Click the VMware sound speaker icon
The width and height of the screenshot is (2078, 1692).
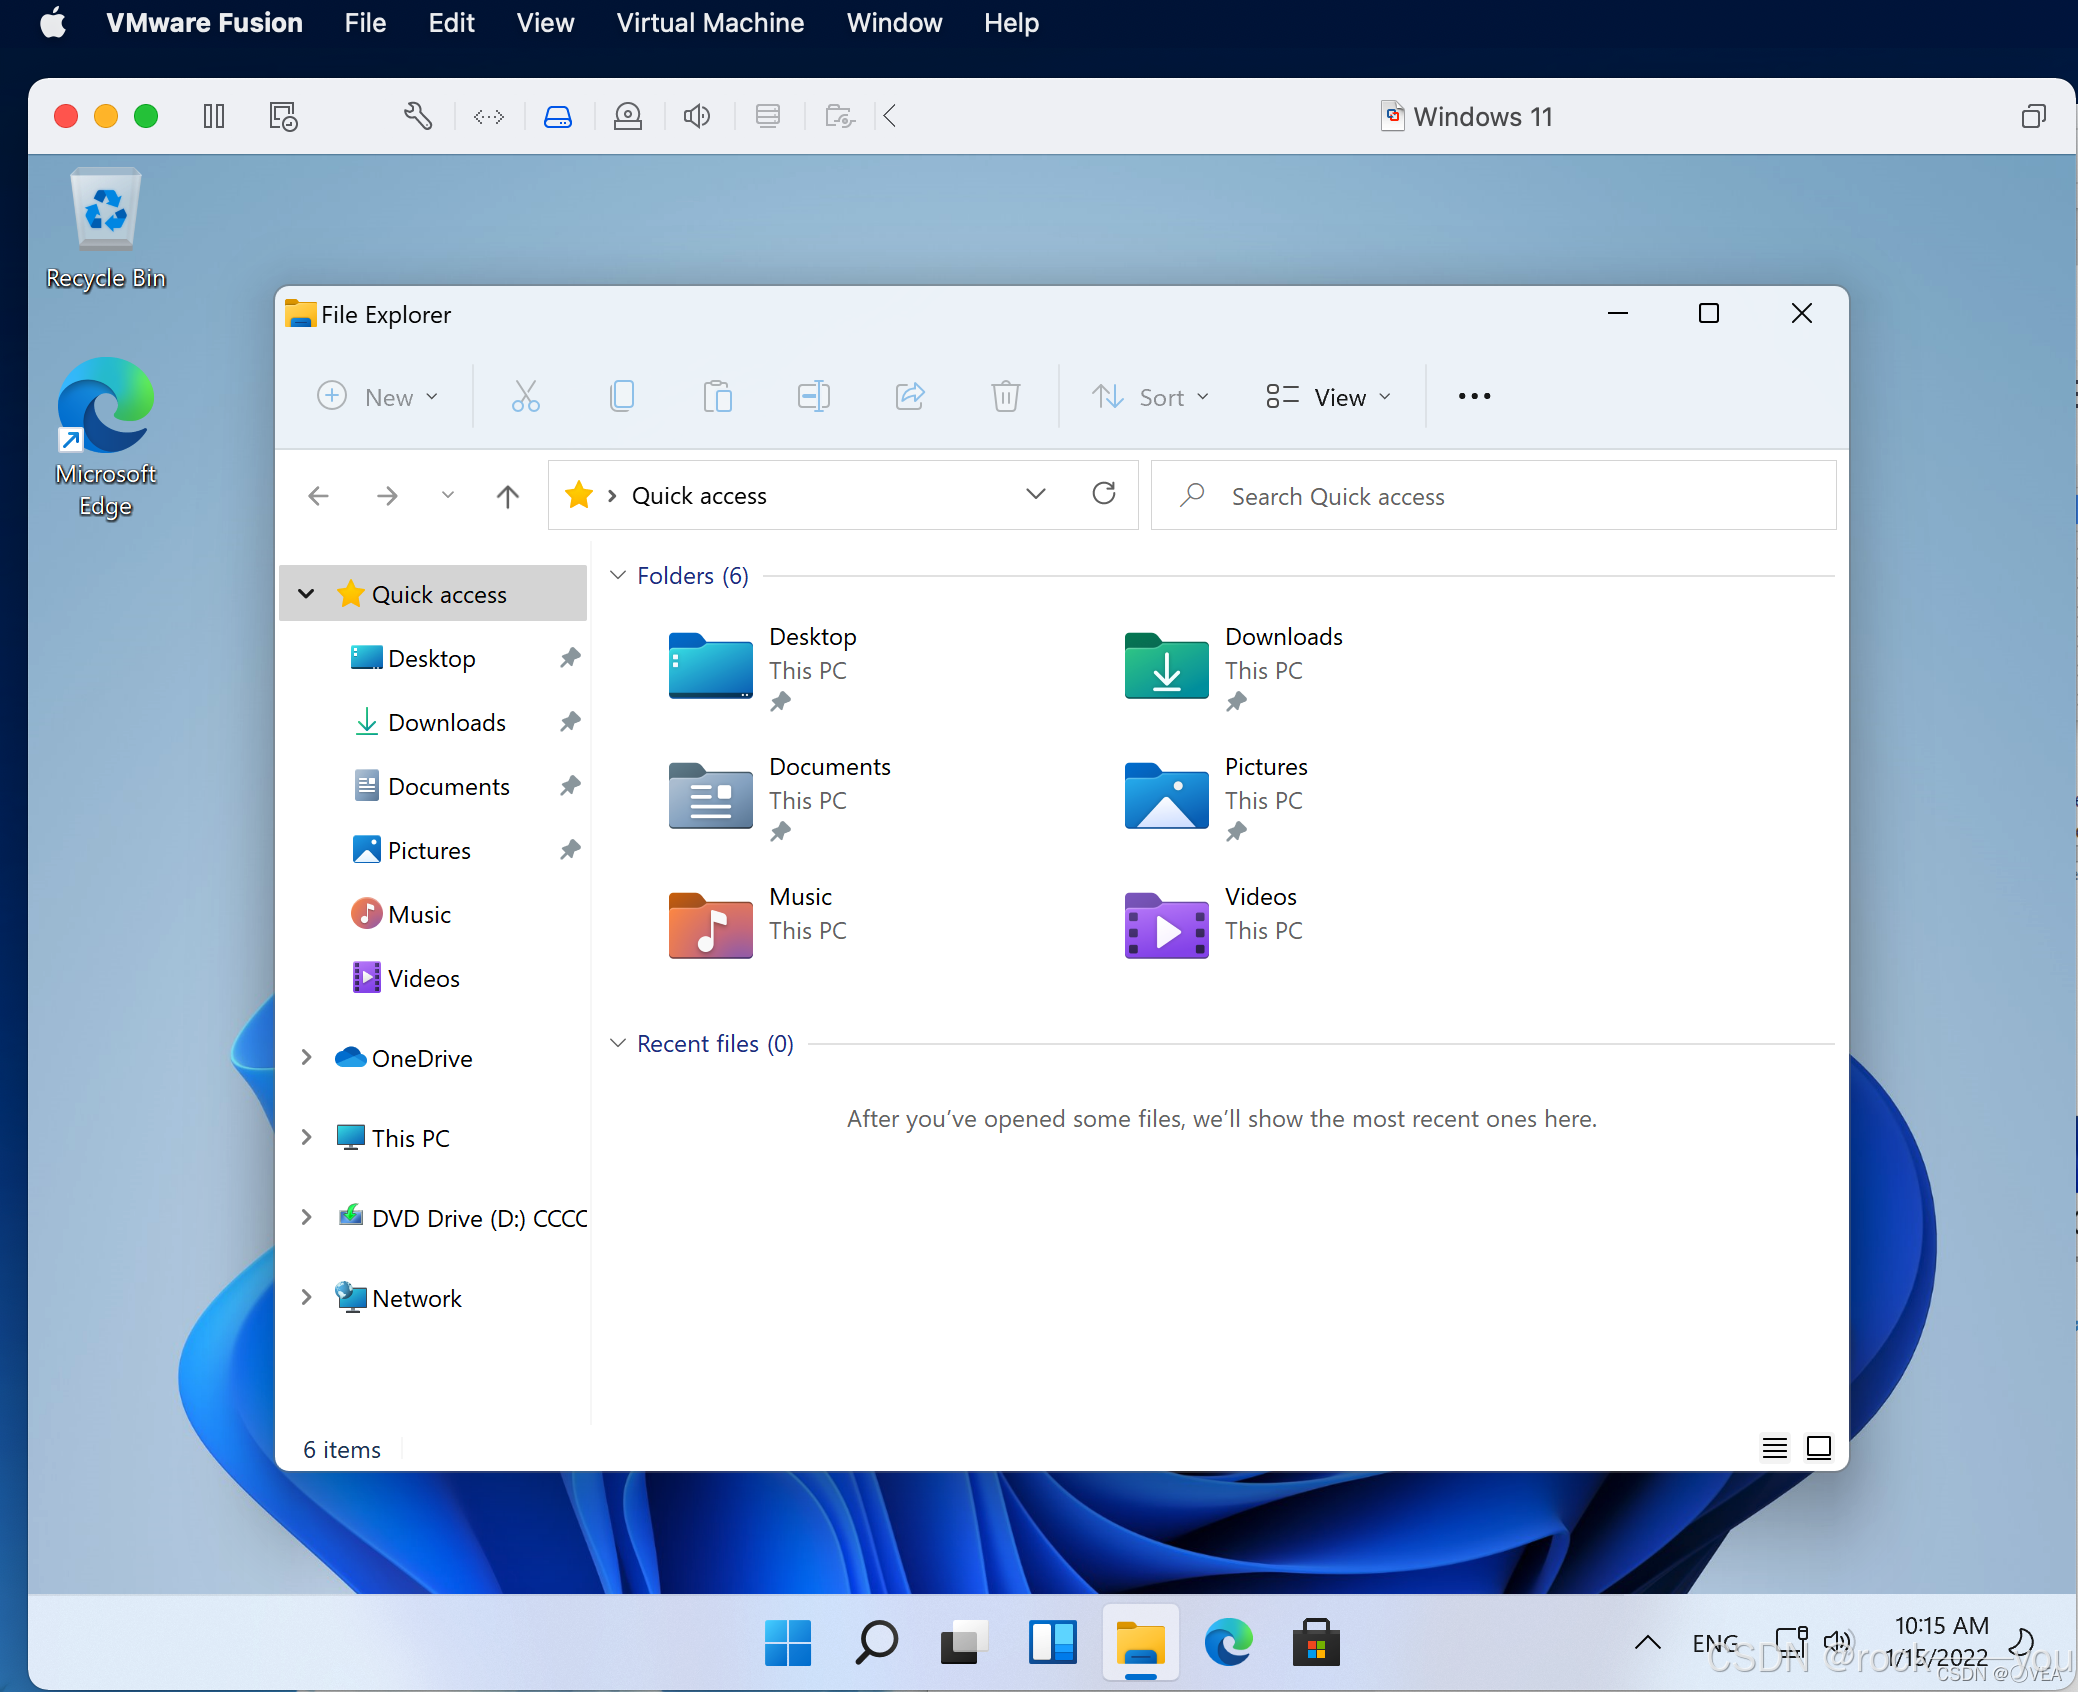[697, 116]
